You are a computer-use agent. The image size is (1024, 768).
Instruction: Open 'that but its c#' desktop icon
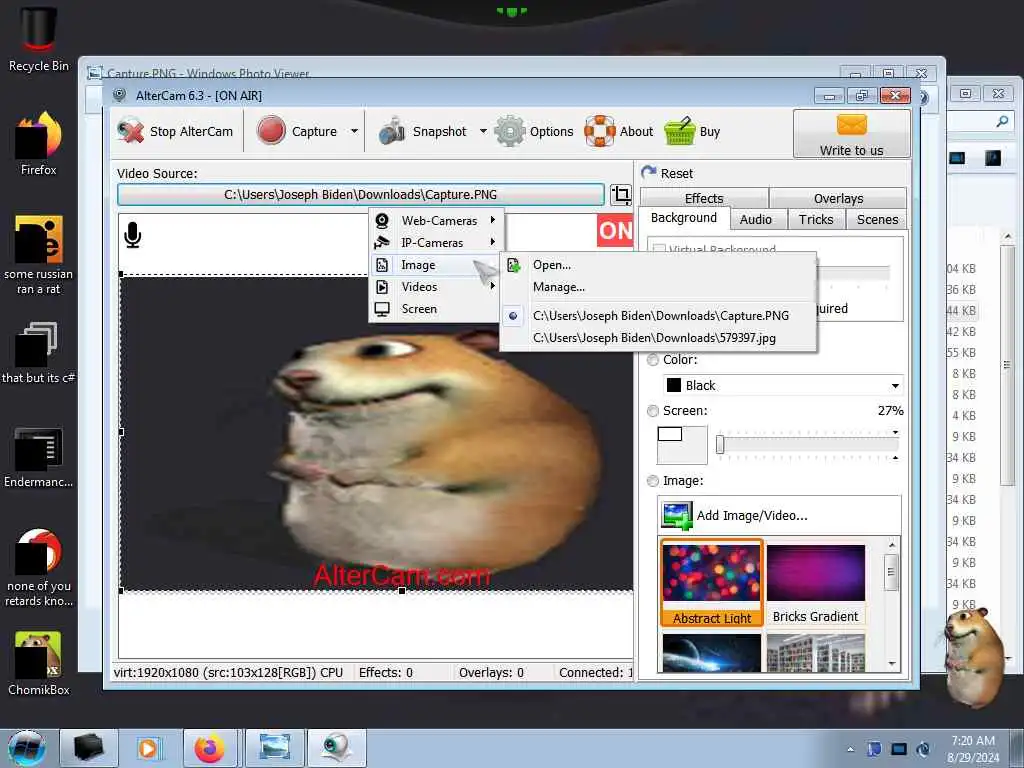pos(39,353)
